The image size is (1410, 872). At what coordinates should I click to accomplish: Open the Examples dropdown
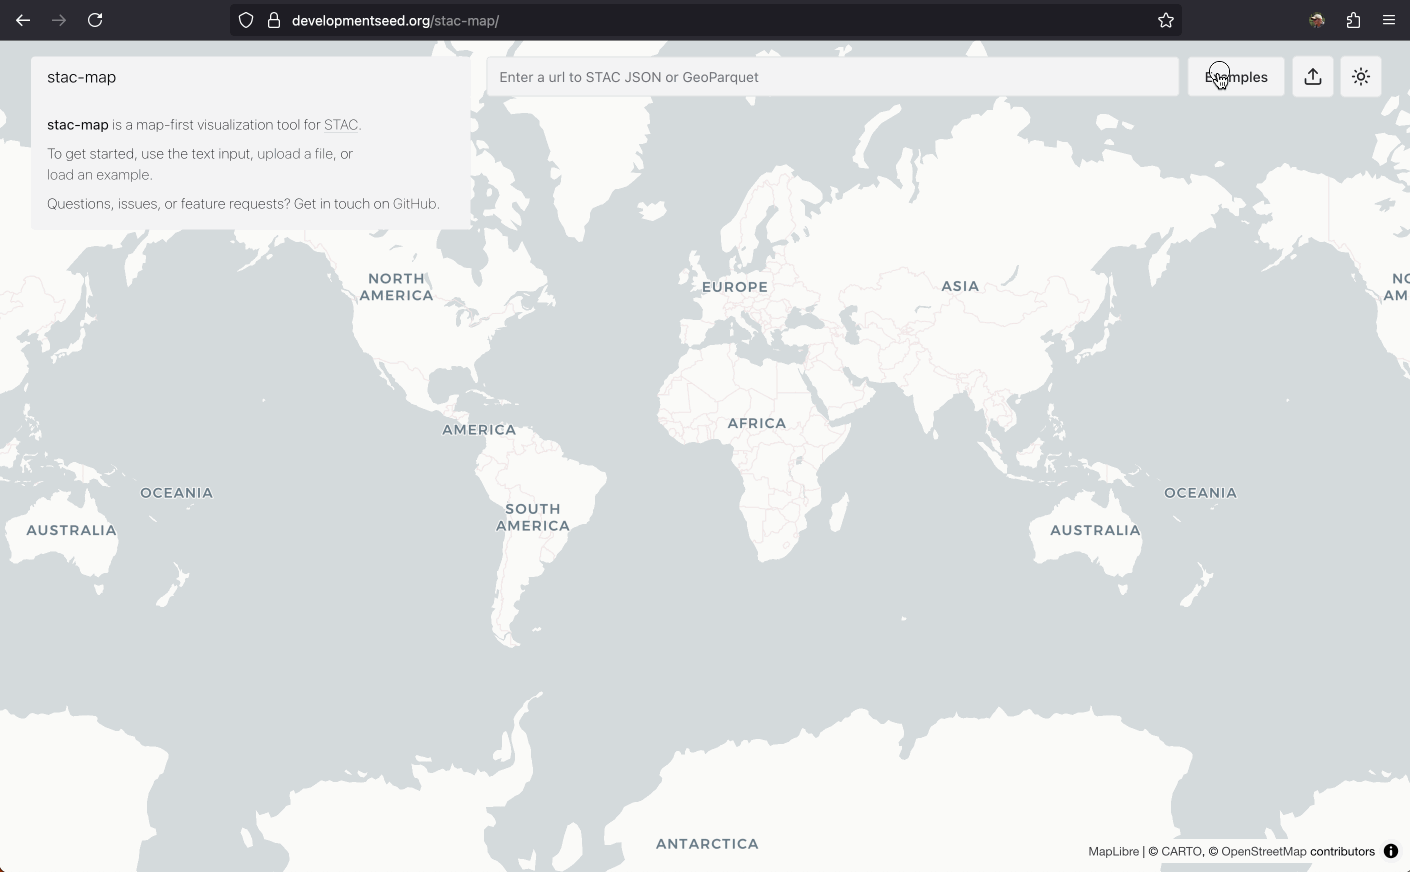(x=1236, y=77)
